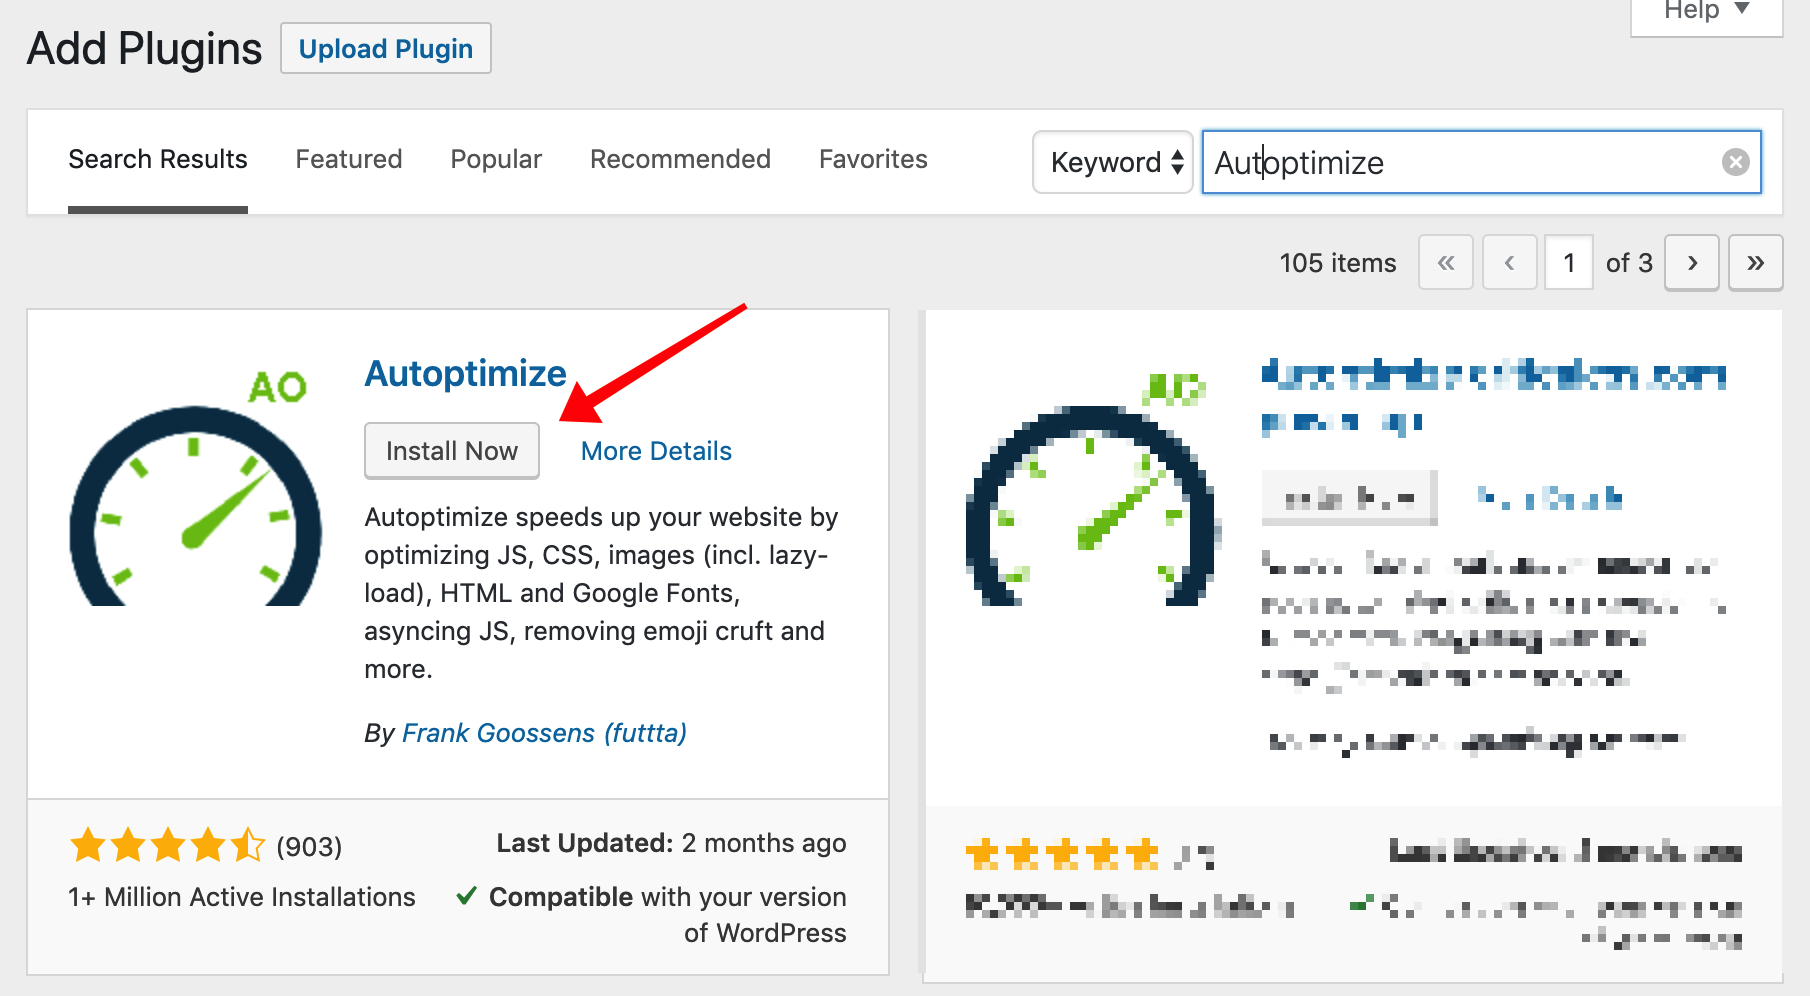Select the Recommended tab
Viewport: 1810px width, 996px height.
pos(680,159)
